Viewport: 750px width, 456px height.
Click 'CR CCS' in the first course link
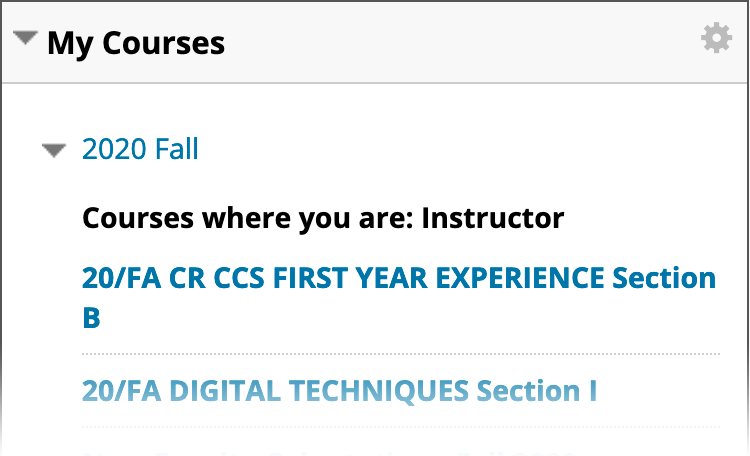click(206, 278)
